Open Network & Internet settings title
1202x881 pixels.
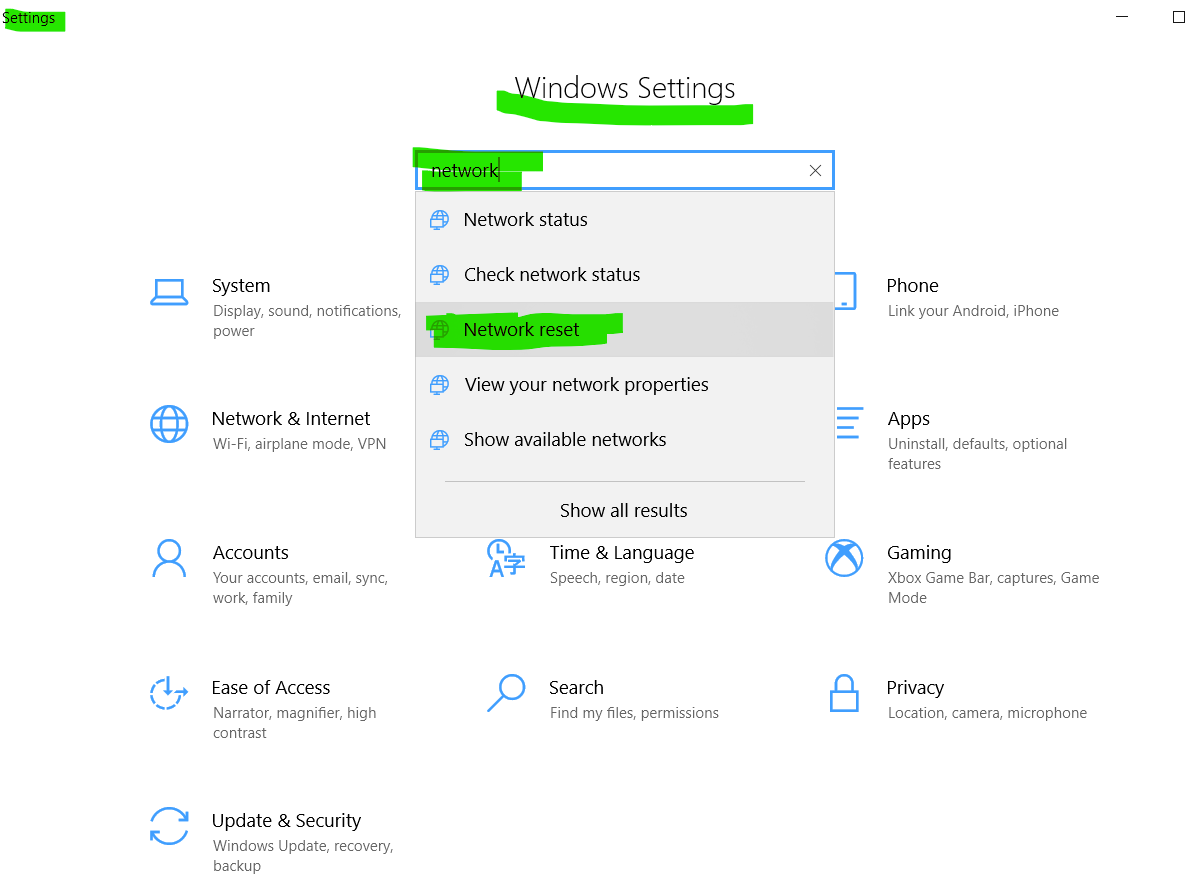[x=291, y=419]
